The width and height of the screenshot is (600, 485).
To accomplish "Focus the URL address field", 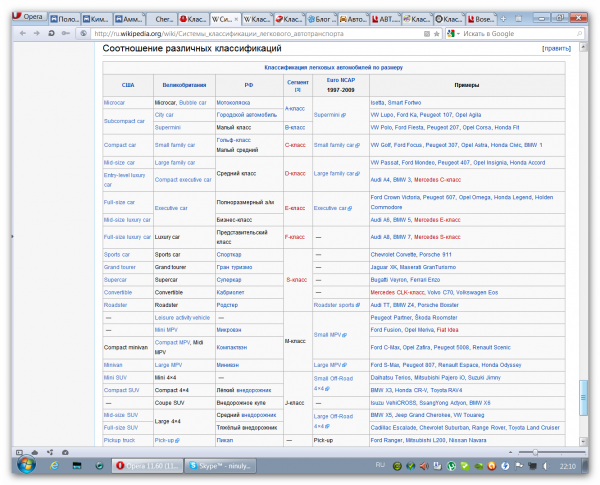I will pos(256,34).
